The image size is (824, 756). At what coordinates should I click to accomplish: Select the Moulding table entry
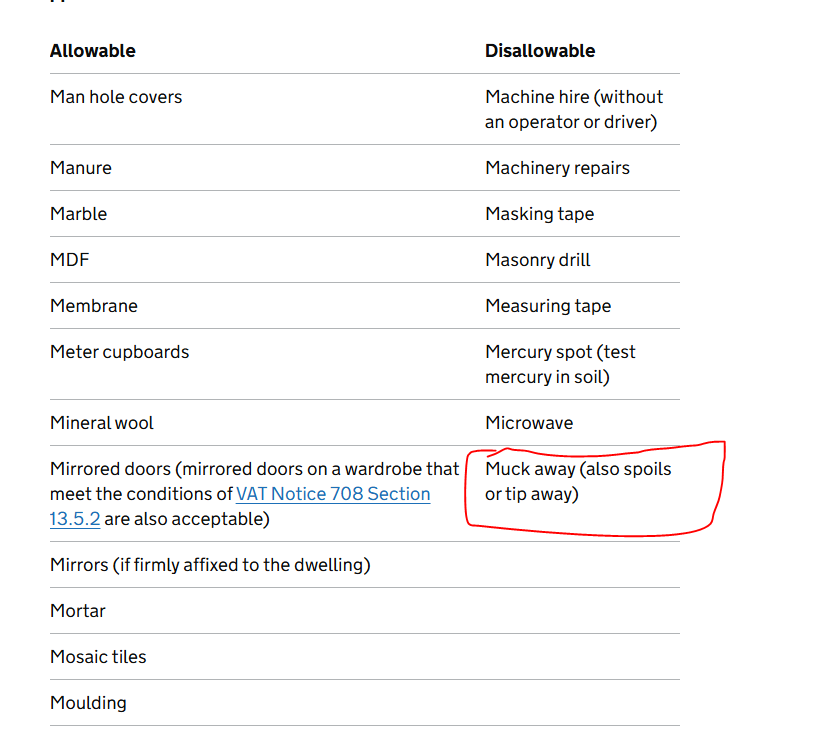(x=88, y=703)
